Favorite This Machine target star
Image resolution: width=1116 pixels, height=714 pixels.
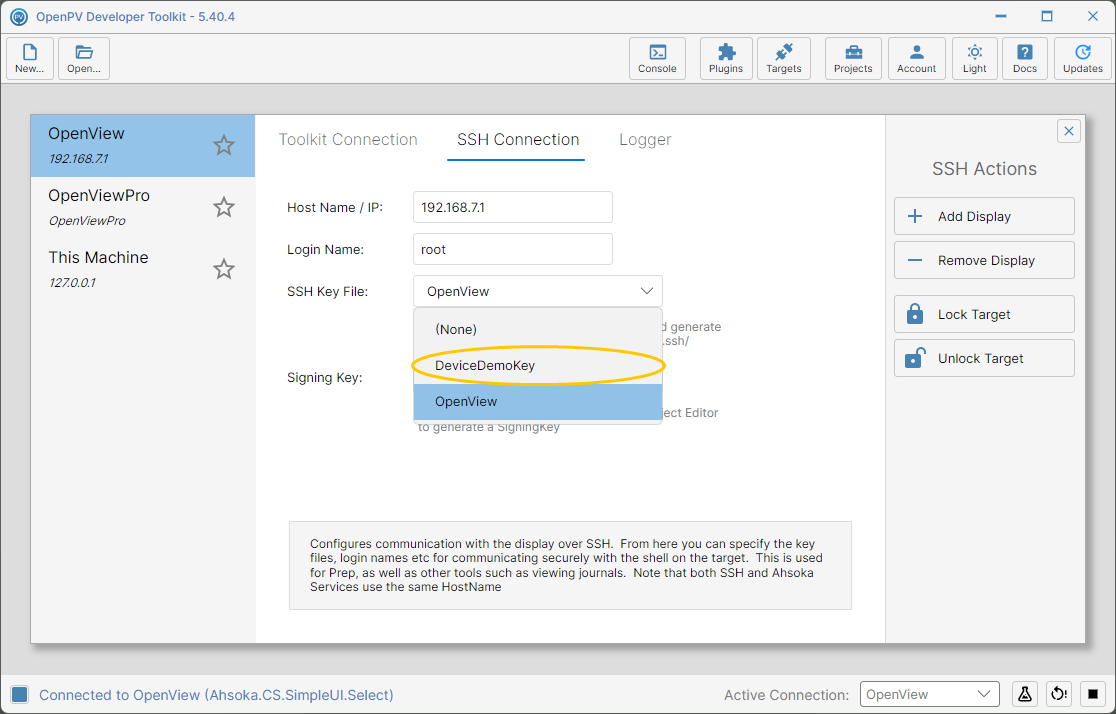(x=224, y=269)
